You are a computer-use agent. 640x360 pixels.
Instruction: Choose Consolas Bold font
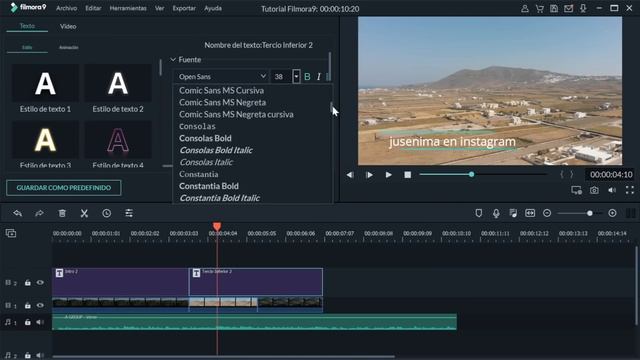pyautogui.click(x=205, y=138)
